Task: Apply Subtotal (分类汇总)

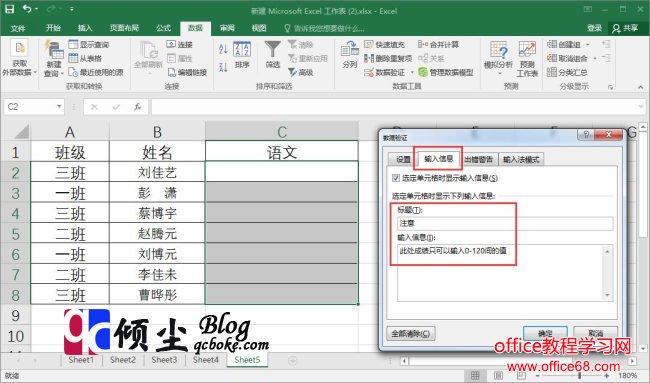Action: pos(567,72)
